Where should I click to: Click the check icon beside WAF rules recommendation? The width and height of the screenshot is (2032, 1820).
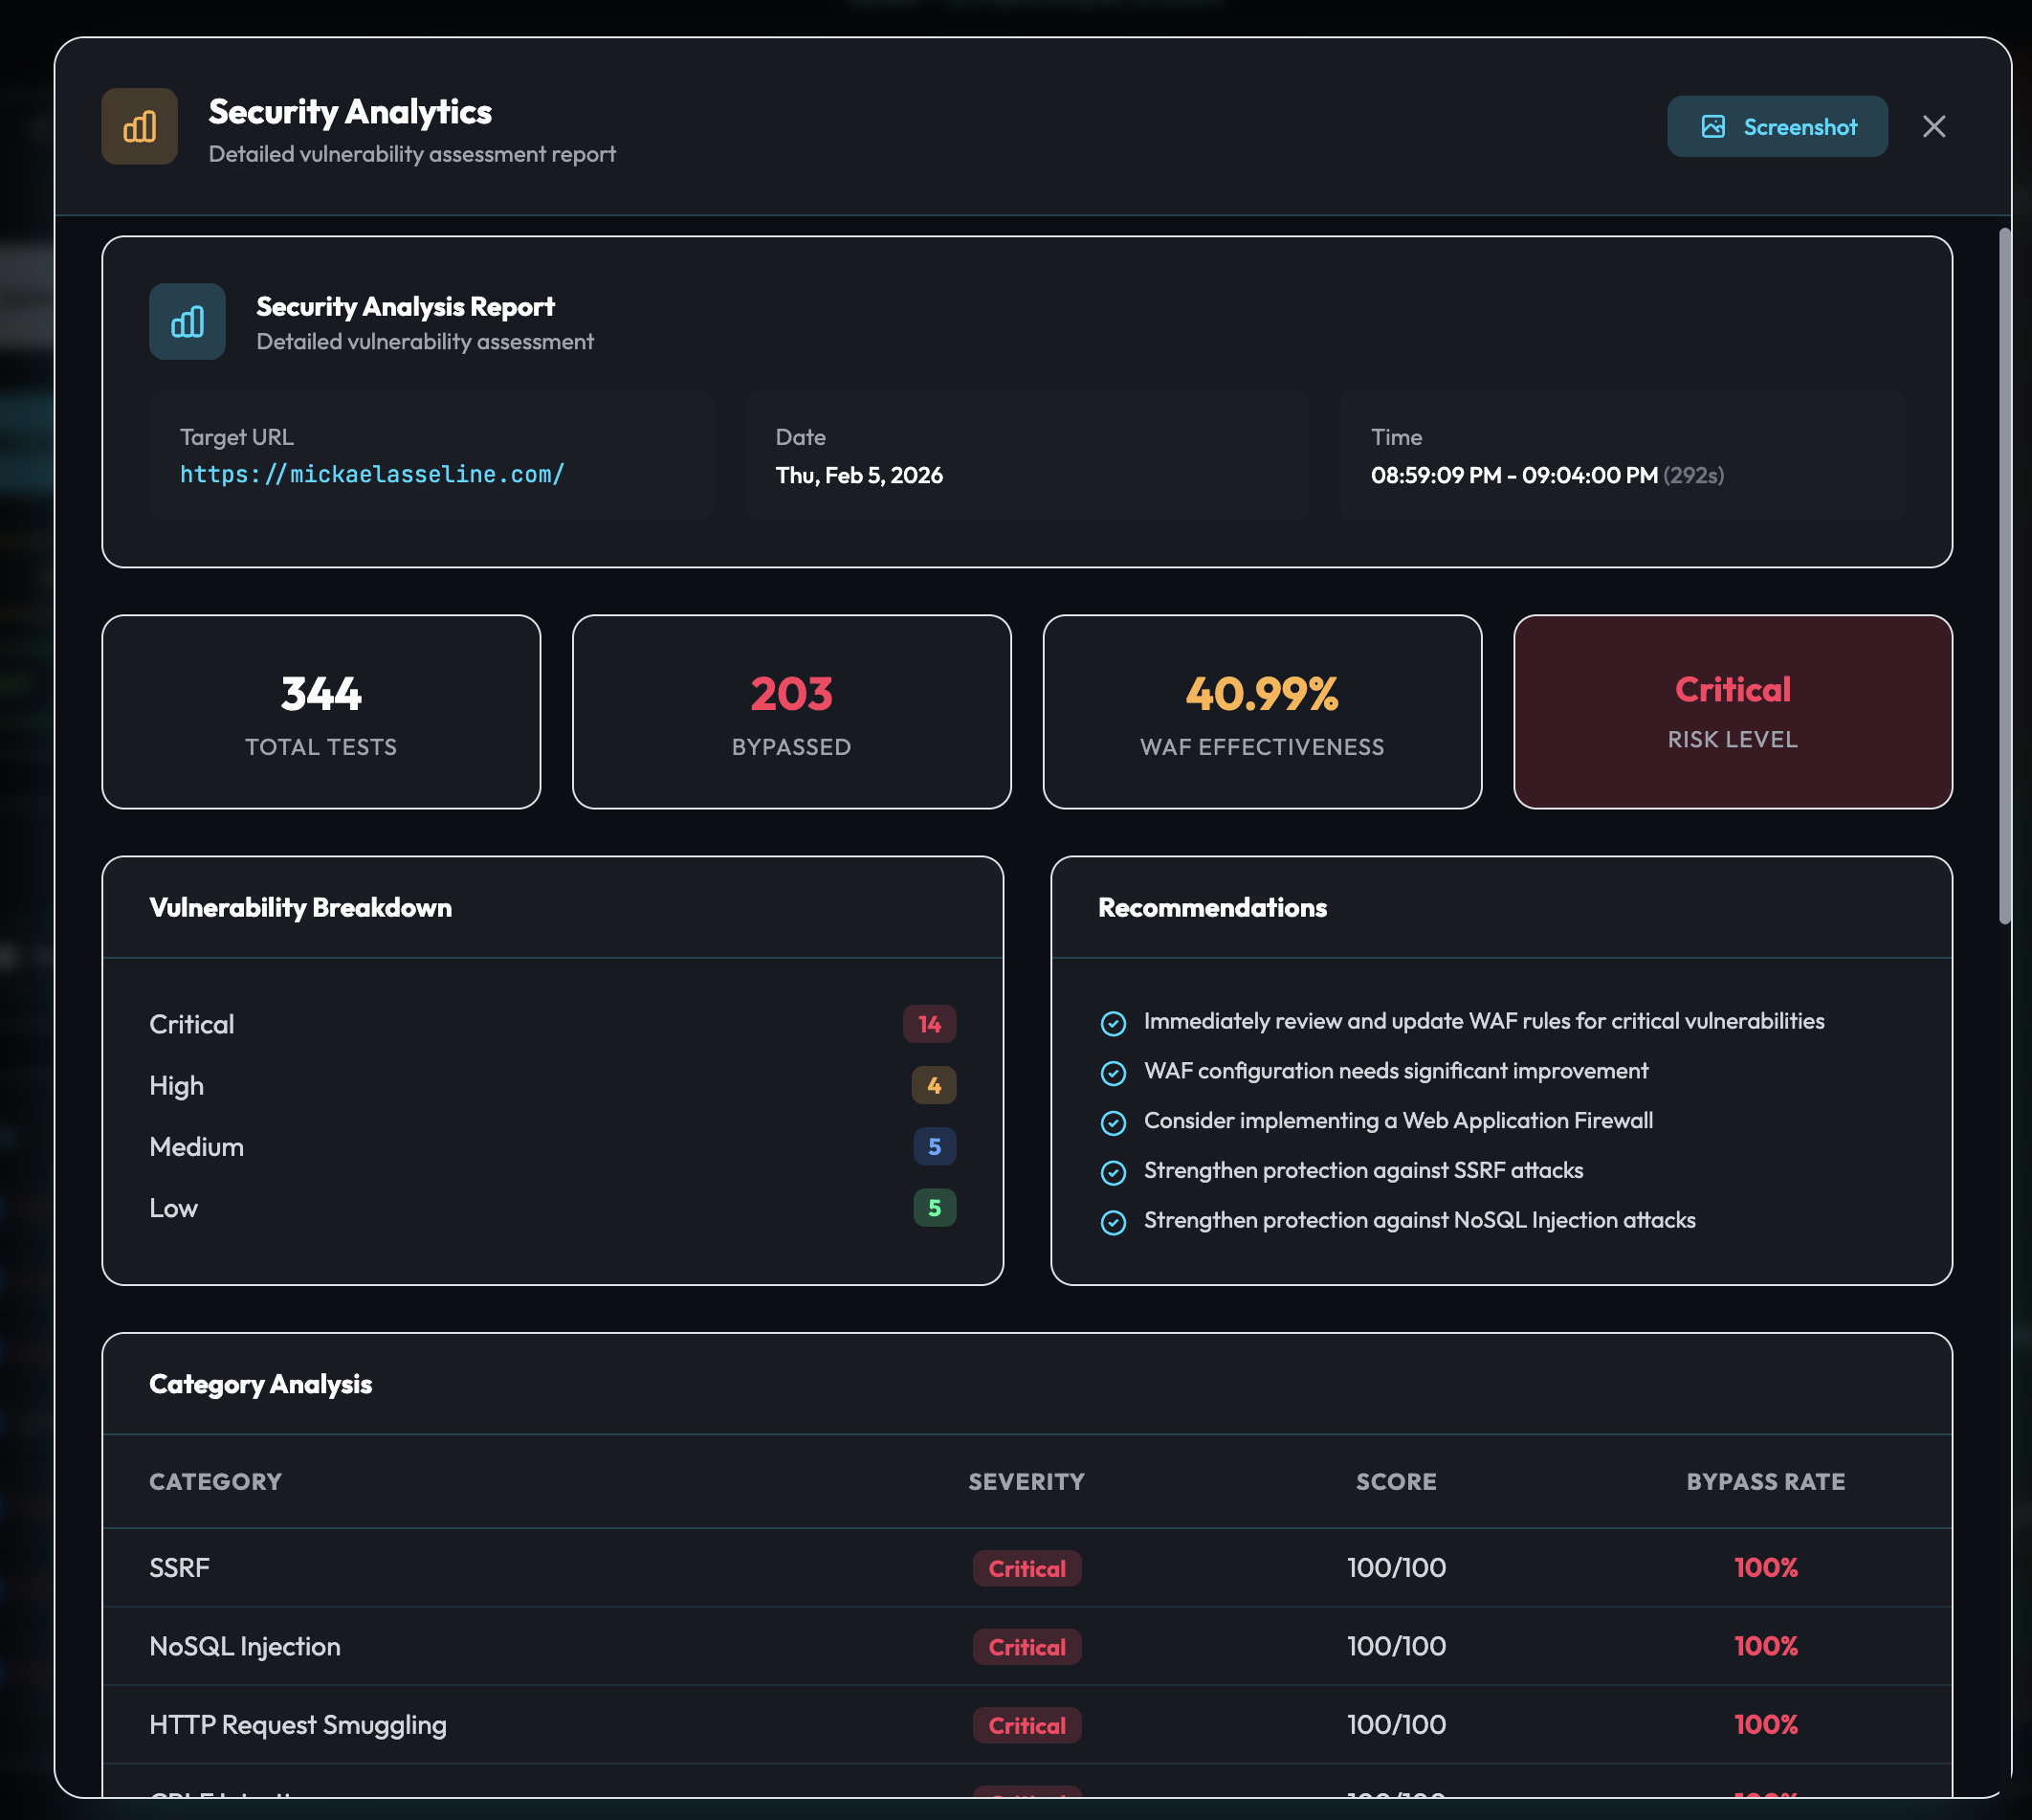click(1113, 1023)
